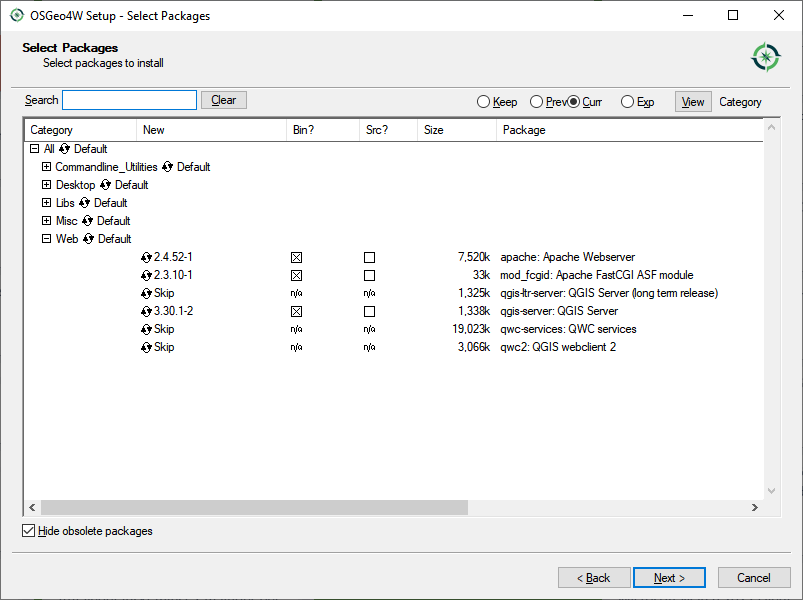This screenshot has height=600, width=803.
Task: Cycle the Default icon beside the Web category
Action: pos(87,238)
